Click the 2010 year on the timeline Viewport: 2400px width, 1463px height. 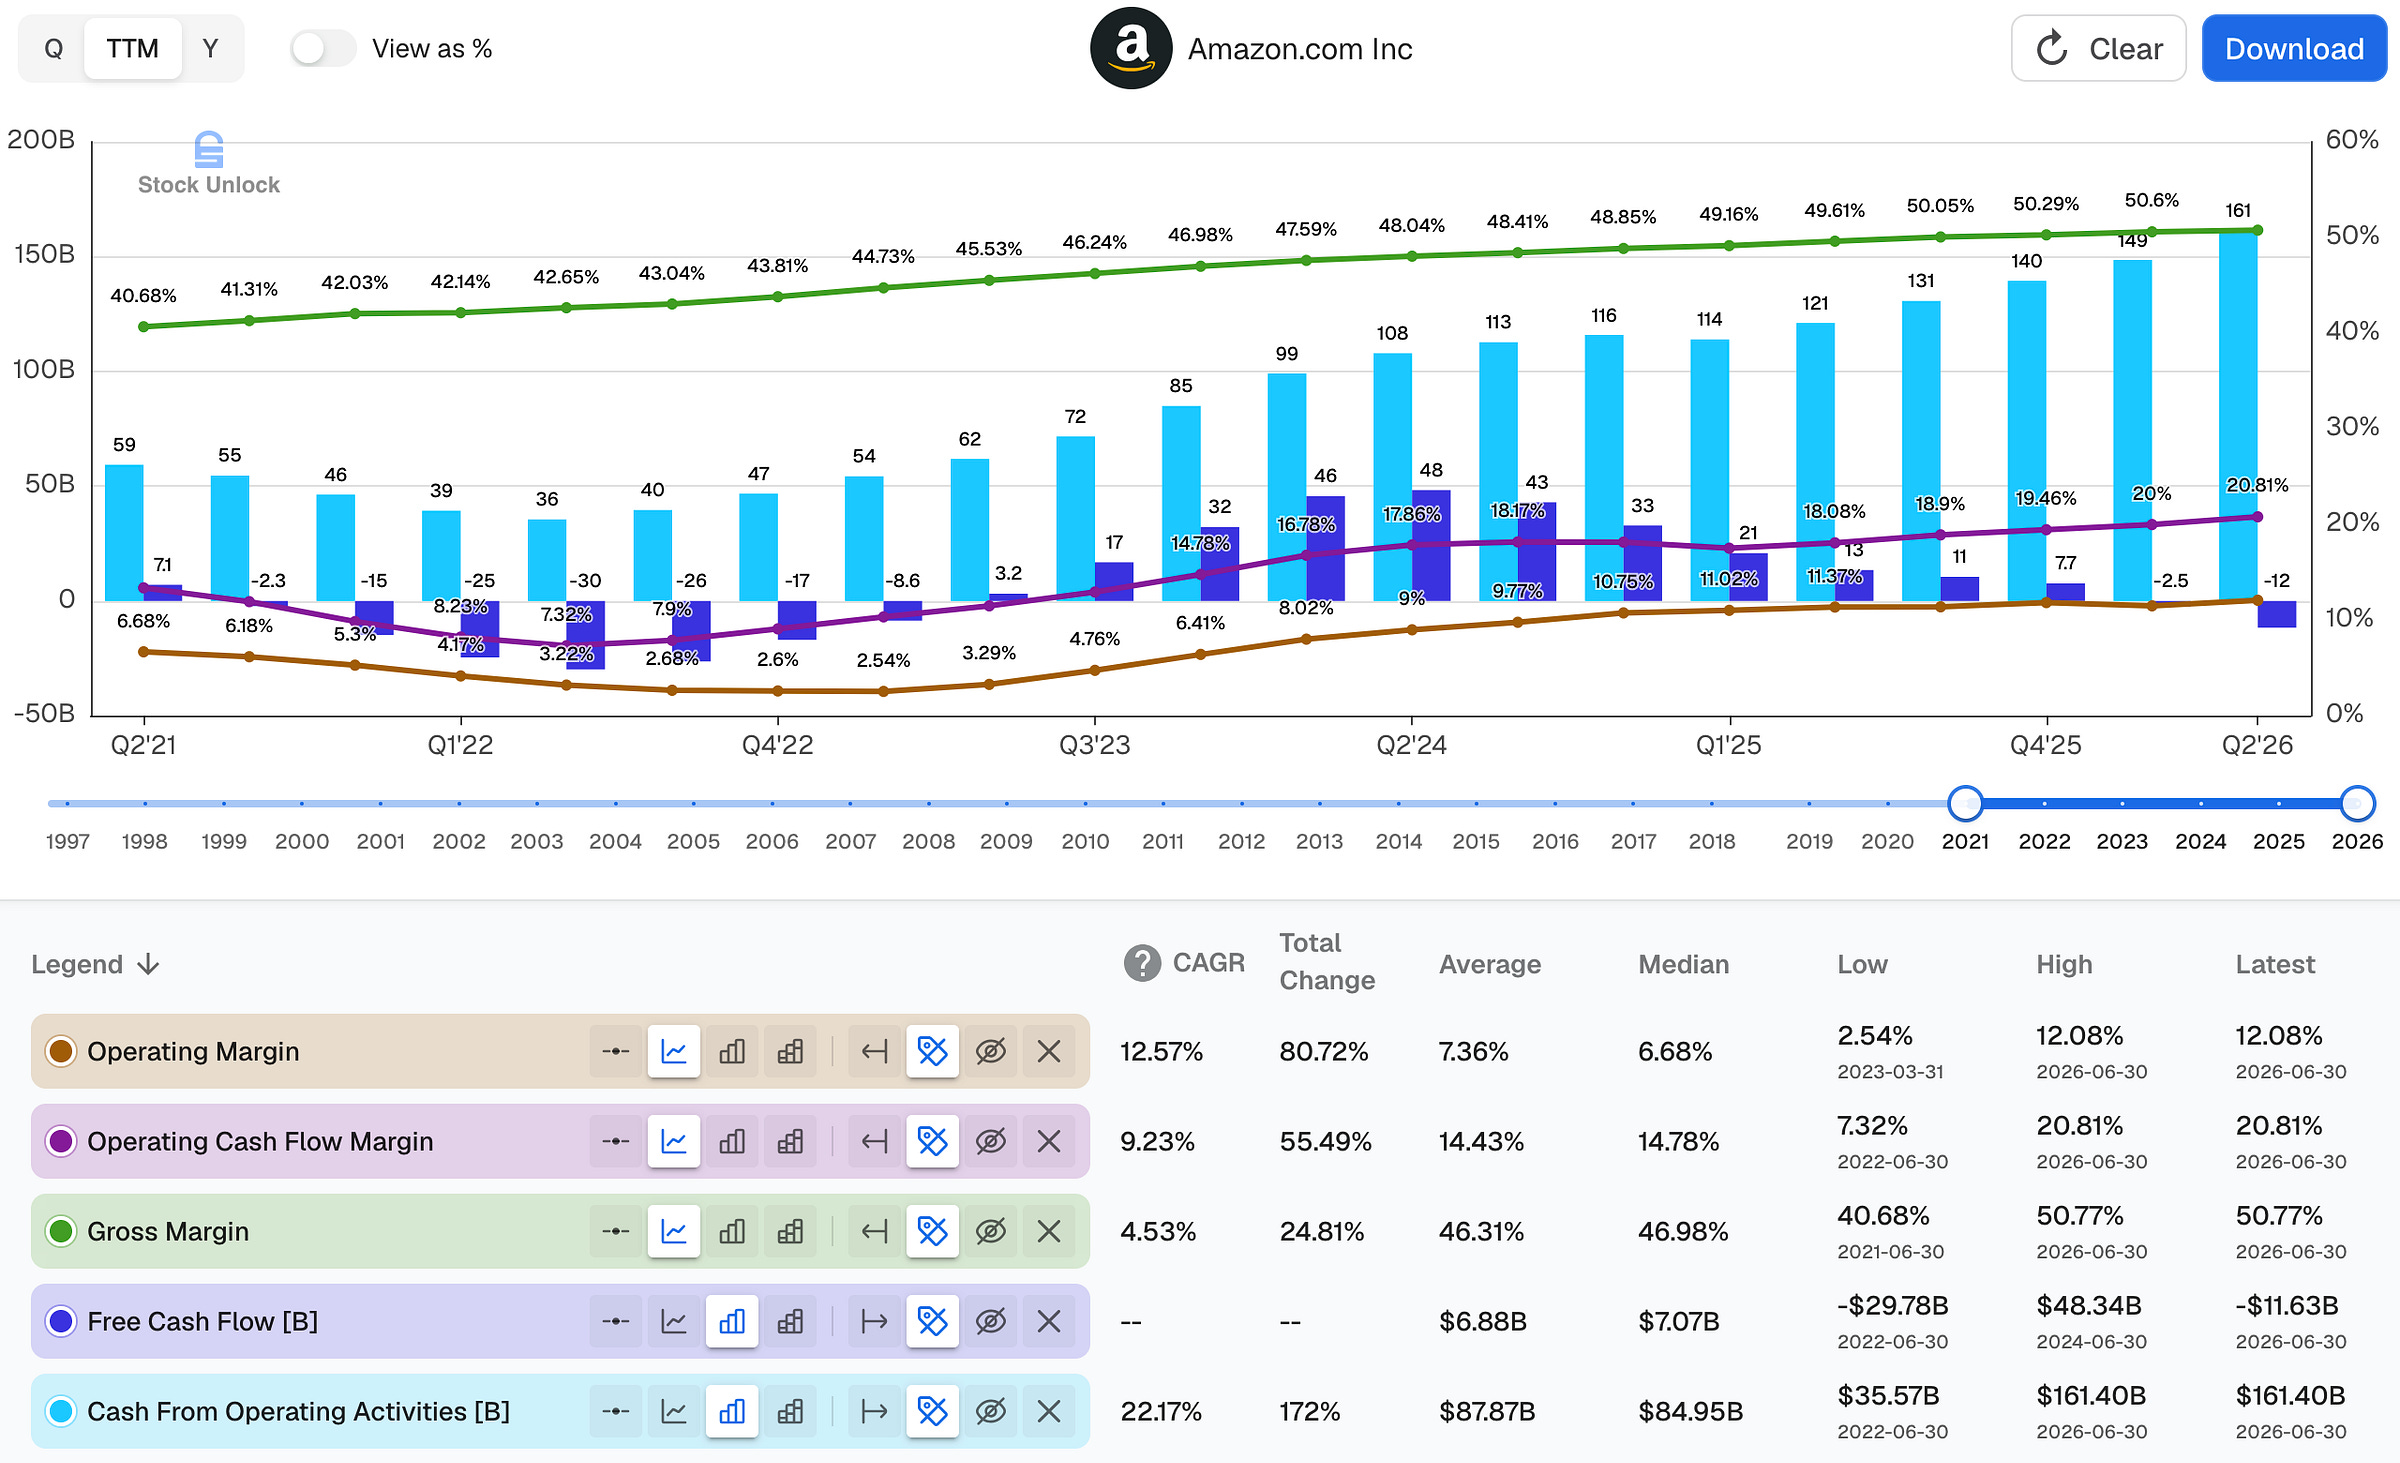[1085, 841]
